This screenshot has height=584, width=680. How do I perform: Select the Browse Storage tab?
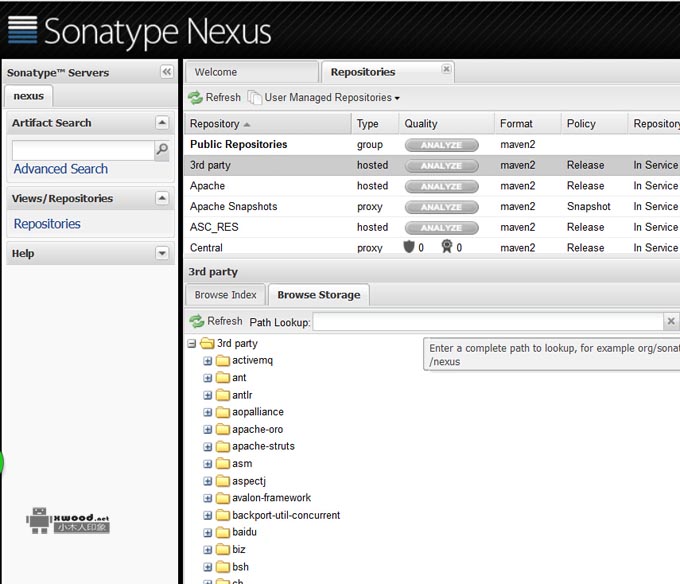[319, 295]
